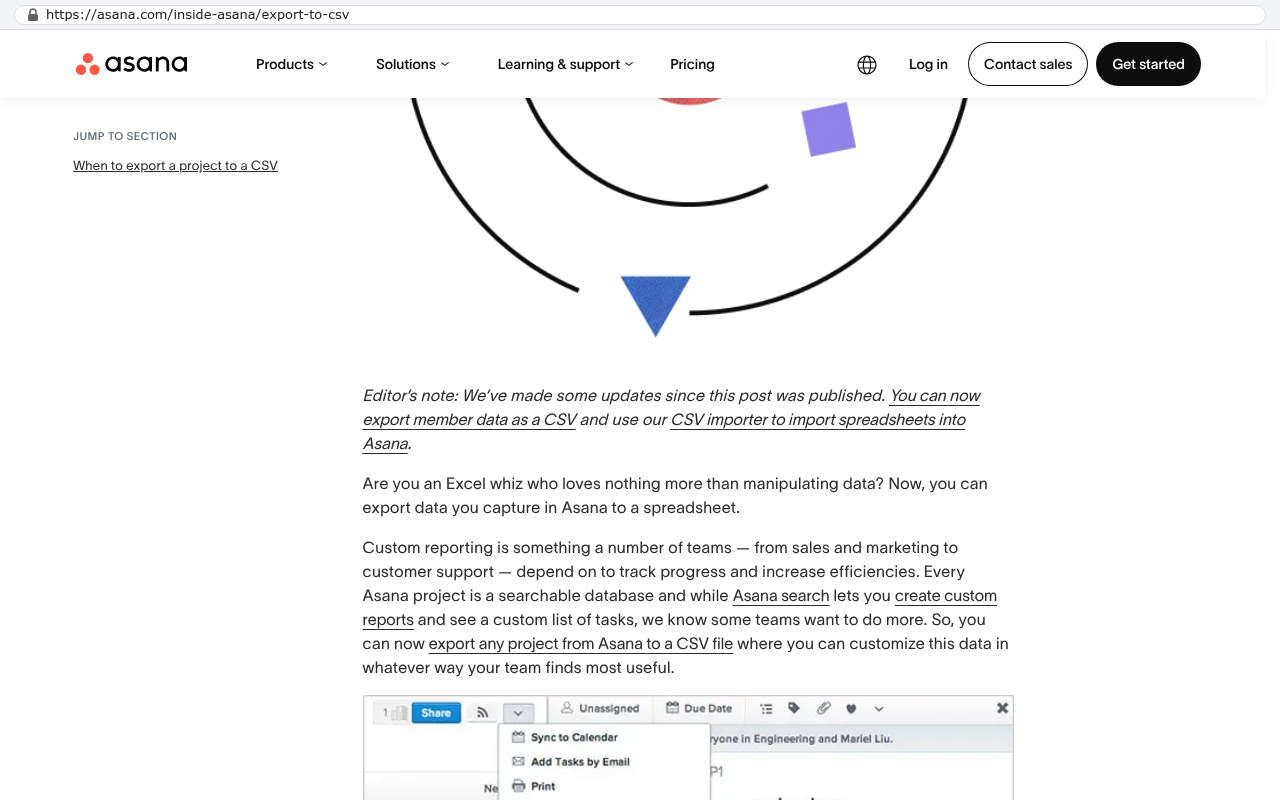Click the dropdown arrow beside the RSS icon
This screenshot has width=1280, height=800.
[517, 713]
